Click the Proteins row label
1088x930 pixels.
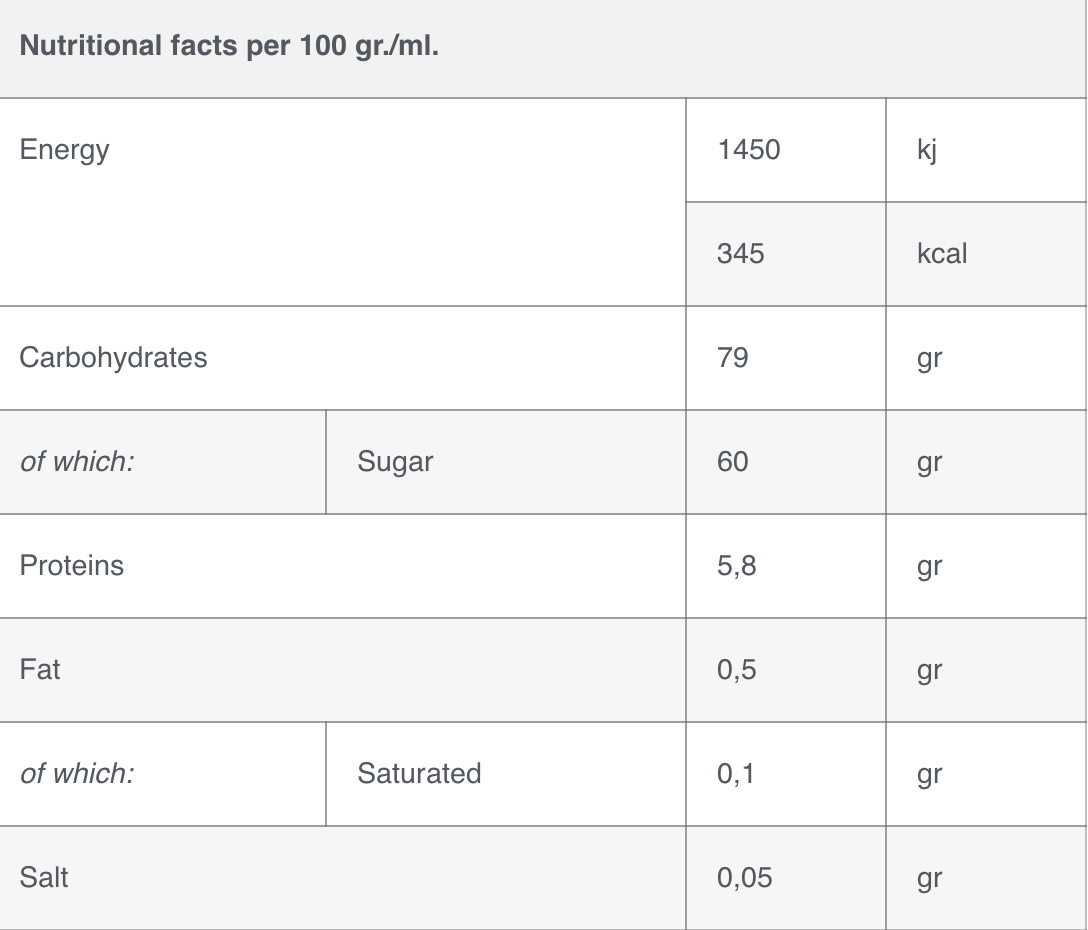71,566
